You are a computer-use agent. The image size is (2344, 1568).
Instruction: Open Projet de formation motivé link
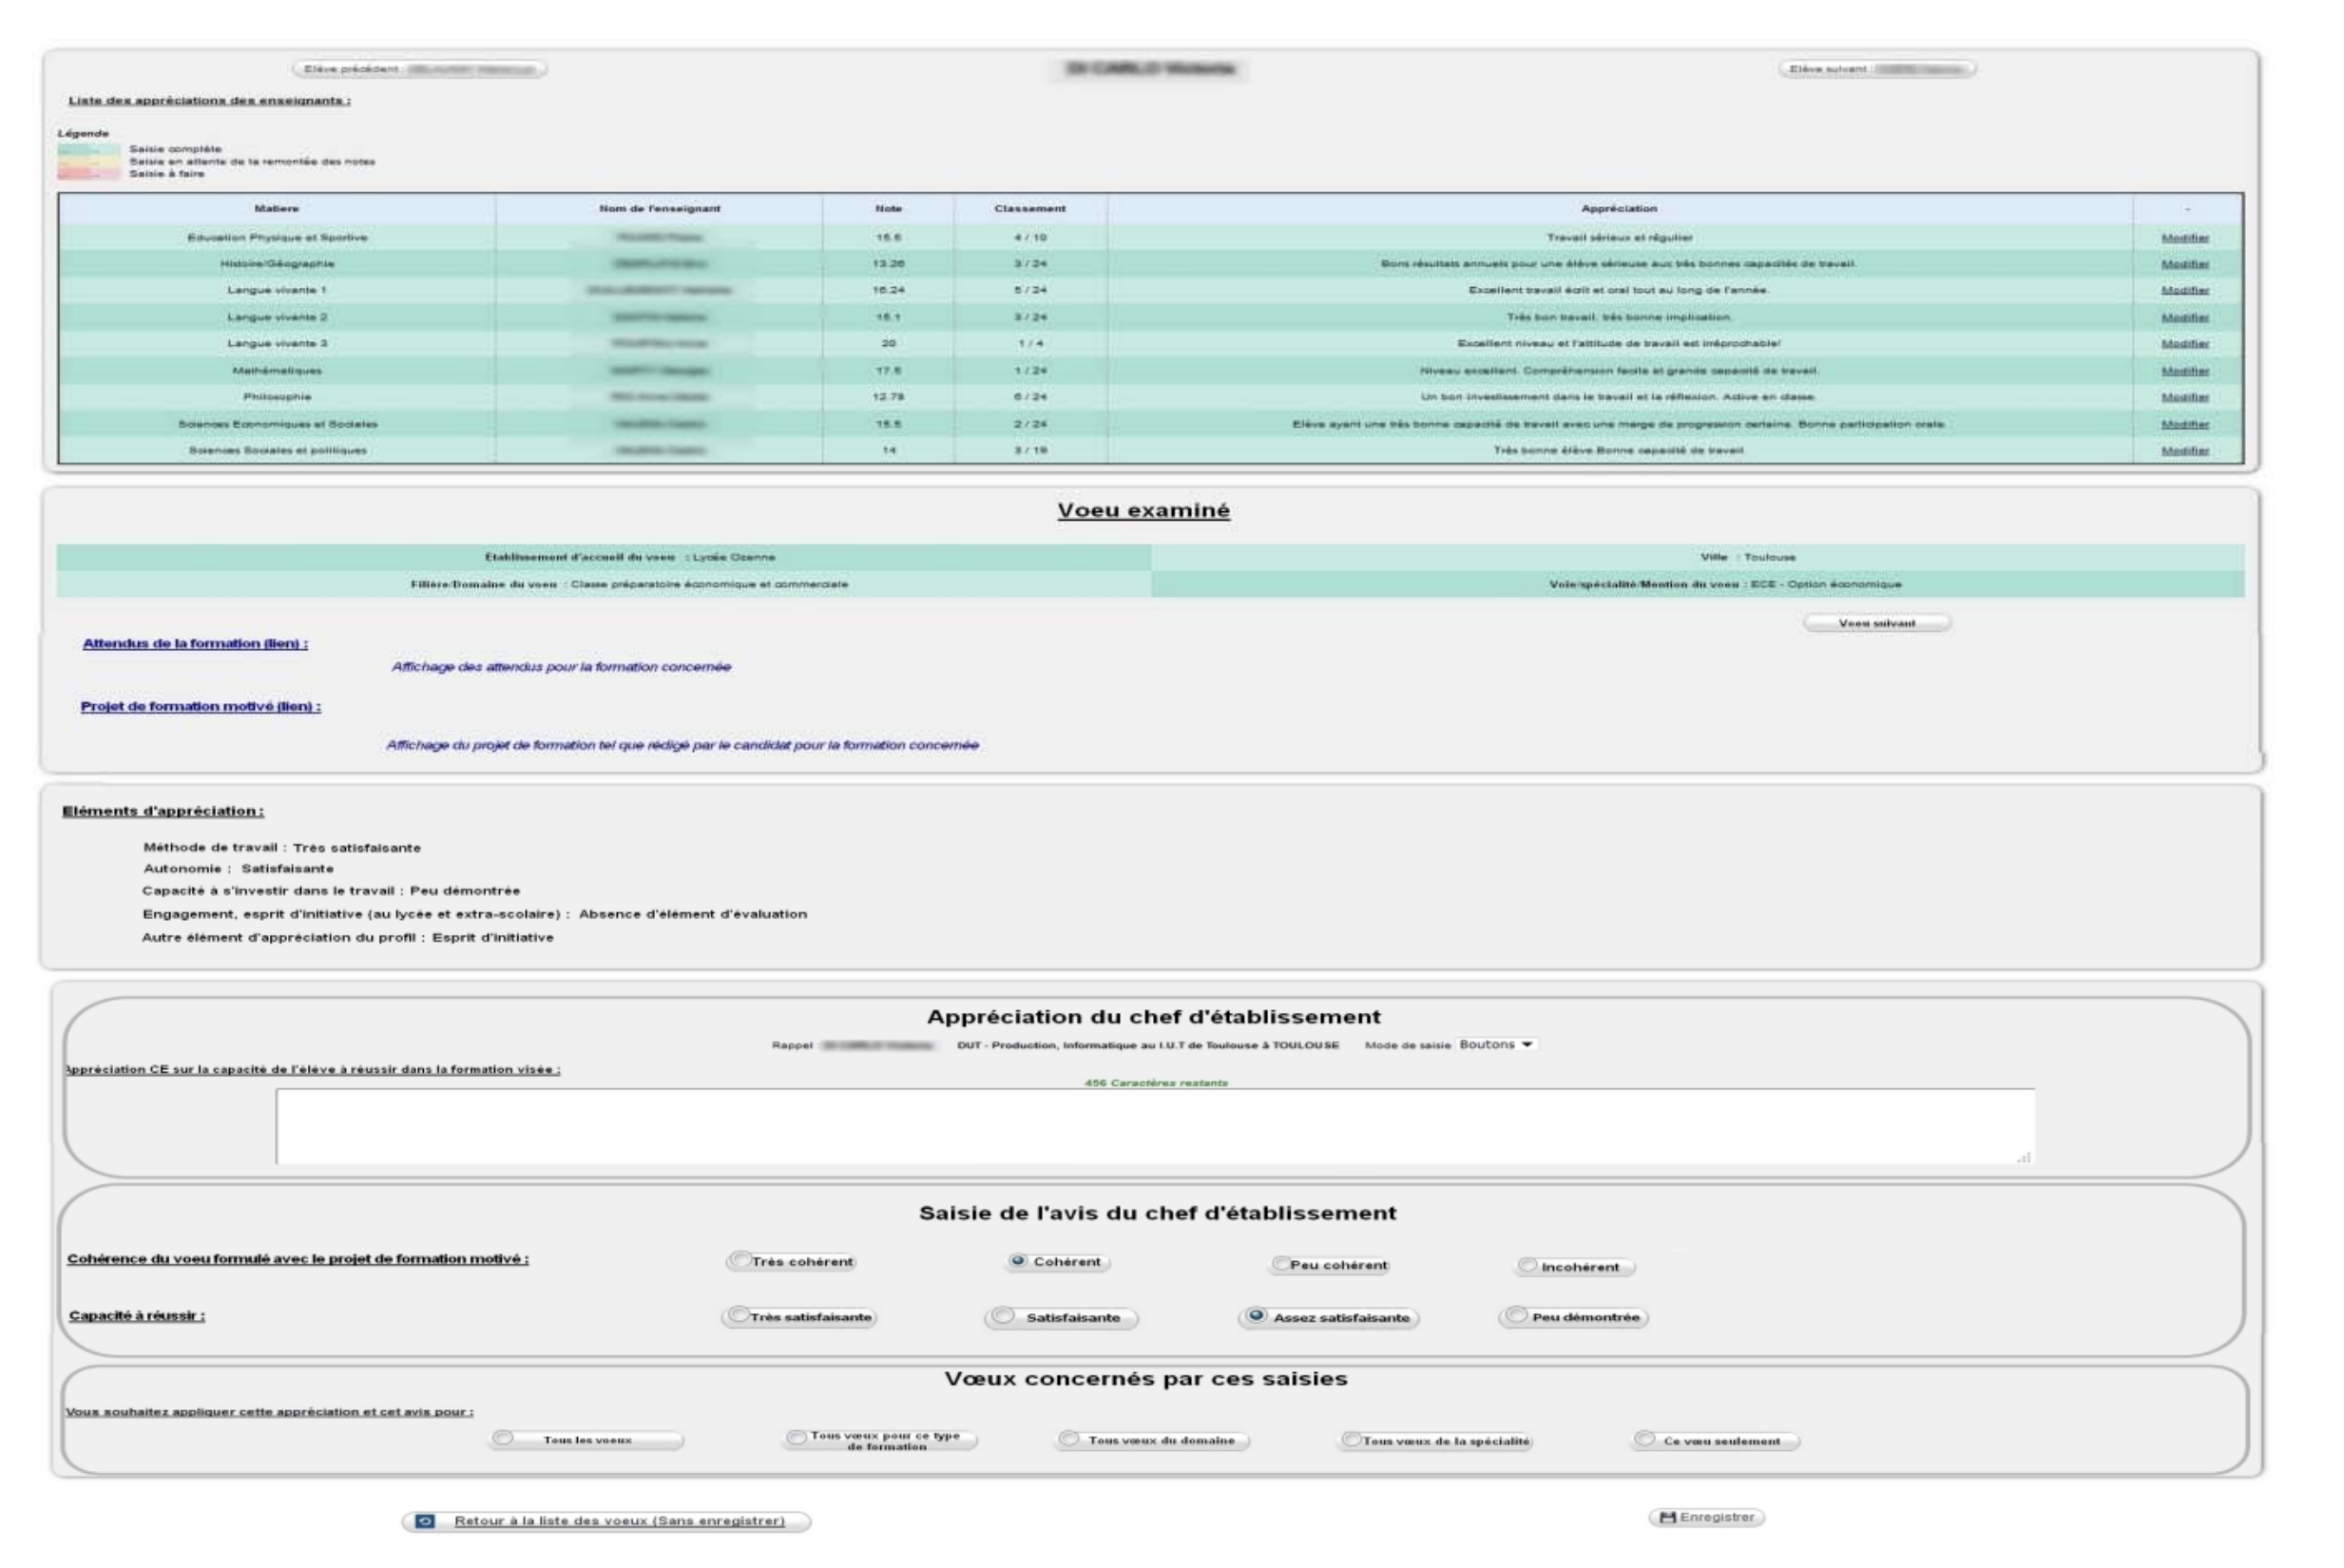click(200, 706)
